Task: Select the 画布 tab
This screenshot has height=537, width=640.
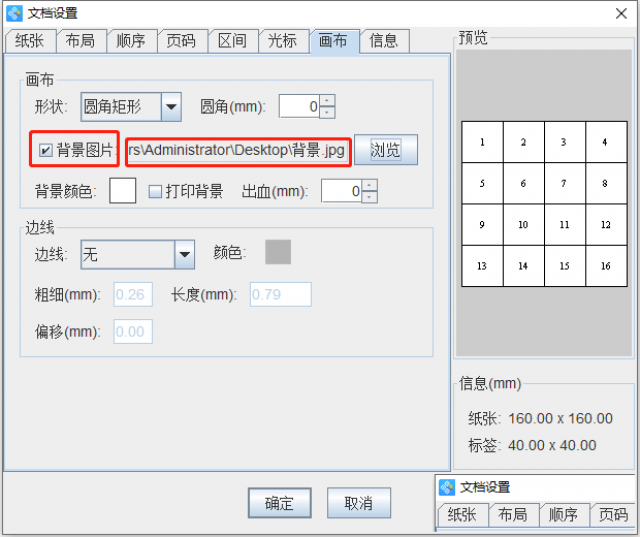Action: (x=334, y=41)
